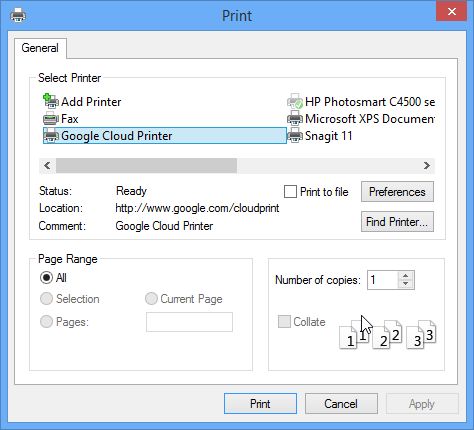
Task: Select the HP Photosmart C4500 printer icon
Action: (x=295, y=101)
